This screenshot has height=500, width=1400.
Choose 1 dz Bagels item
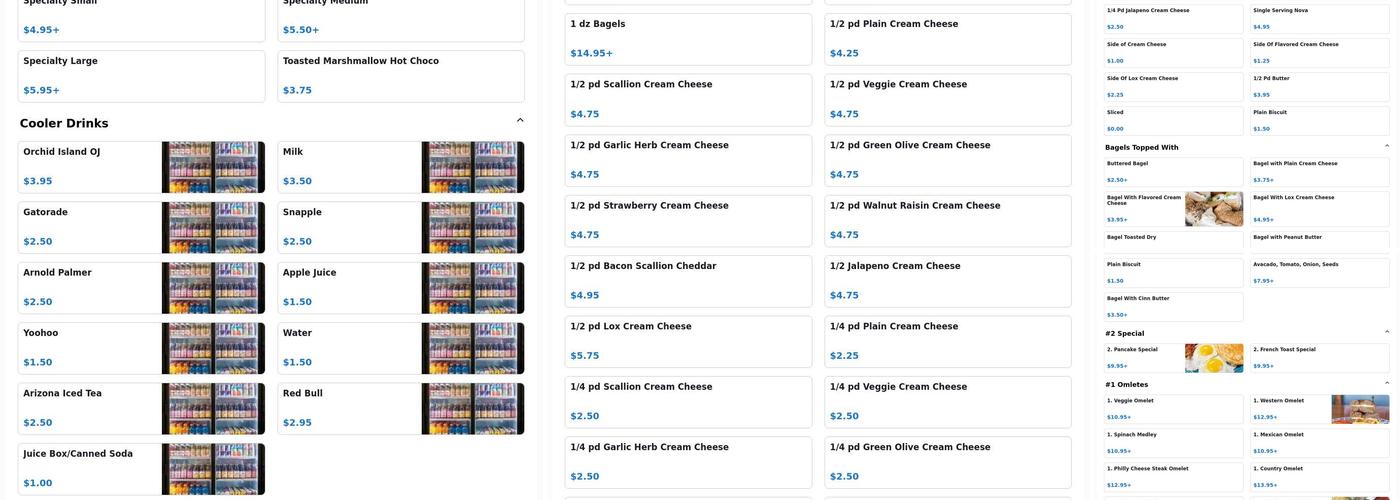688,39
